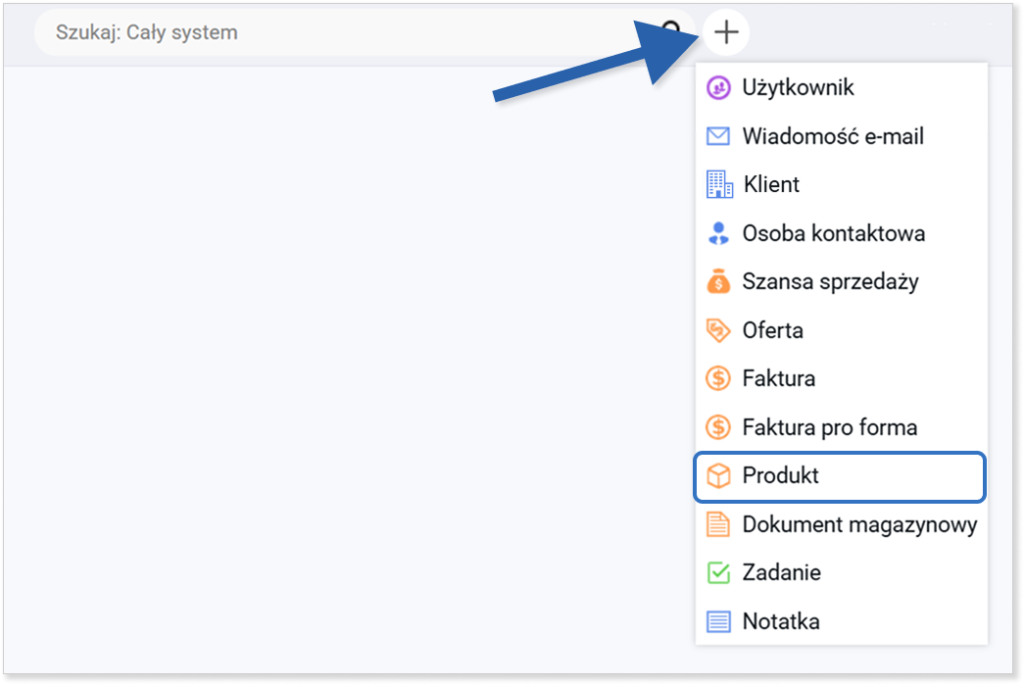Click the person icon for Osoba kontaktowa
The image size is (1024, 685).
(x=718, y=233)
